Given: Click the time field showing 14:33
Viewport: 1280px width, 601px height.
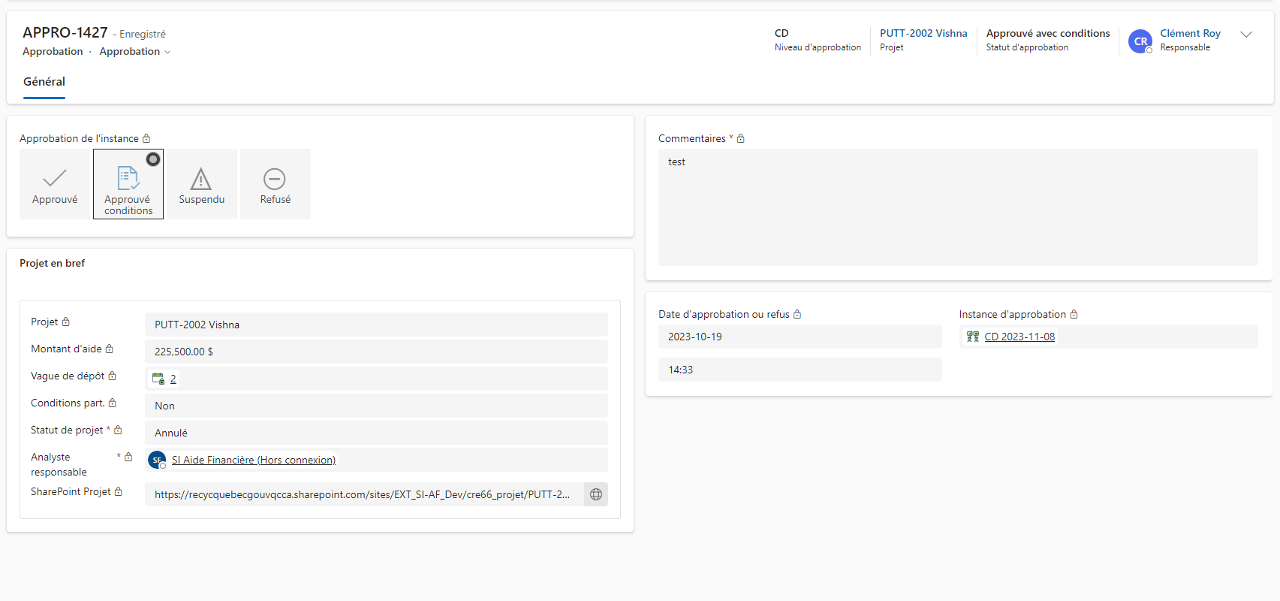Looking at the screenshot, I should point(800,370).
